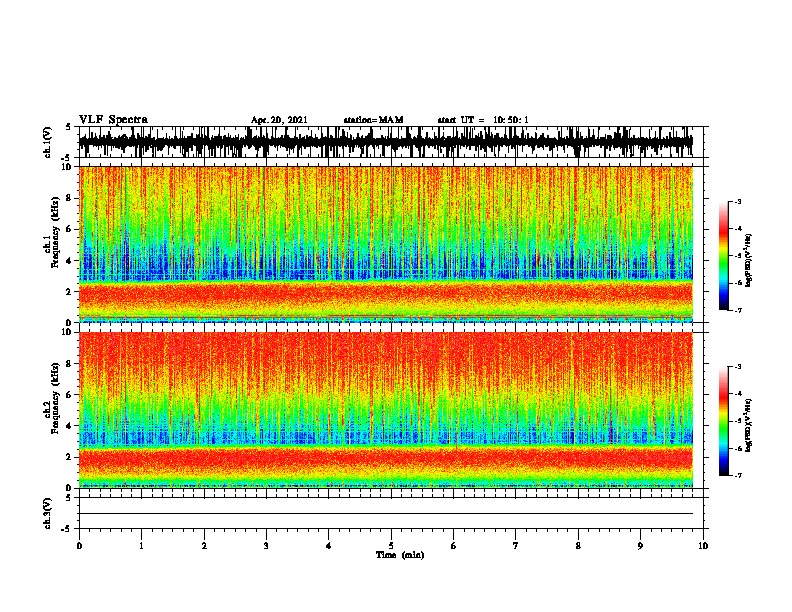
Task: Click the time axis tick label "9"
Action: point(640,546)
